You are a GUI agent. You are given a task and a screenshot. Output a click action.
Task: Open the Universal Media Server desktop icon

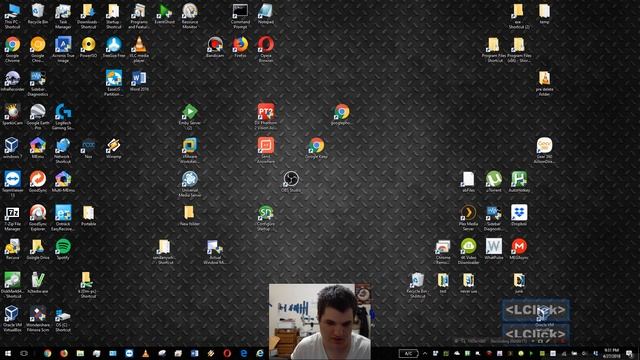click(189, 184)
